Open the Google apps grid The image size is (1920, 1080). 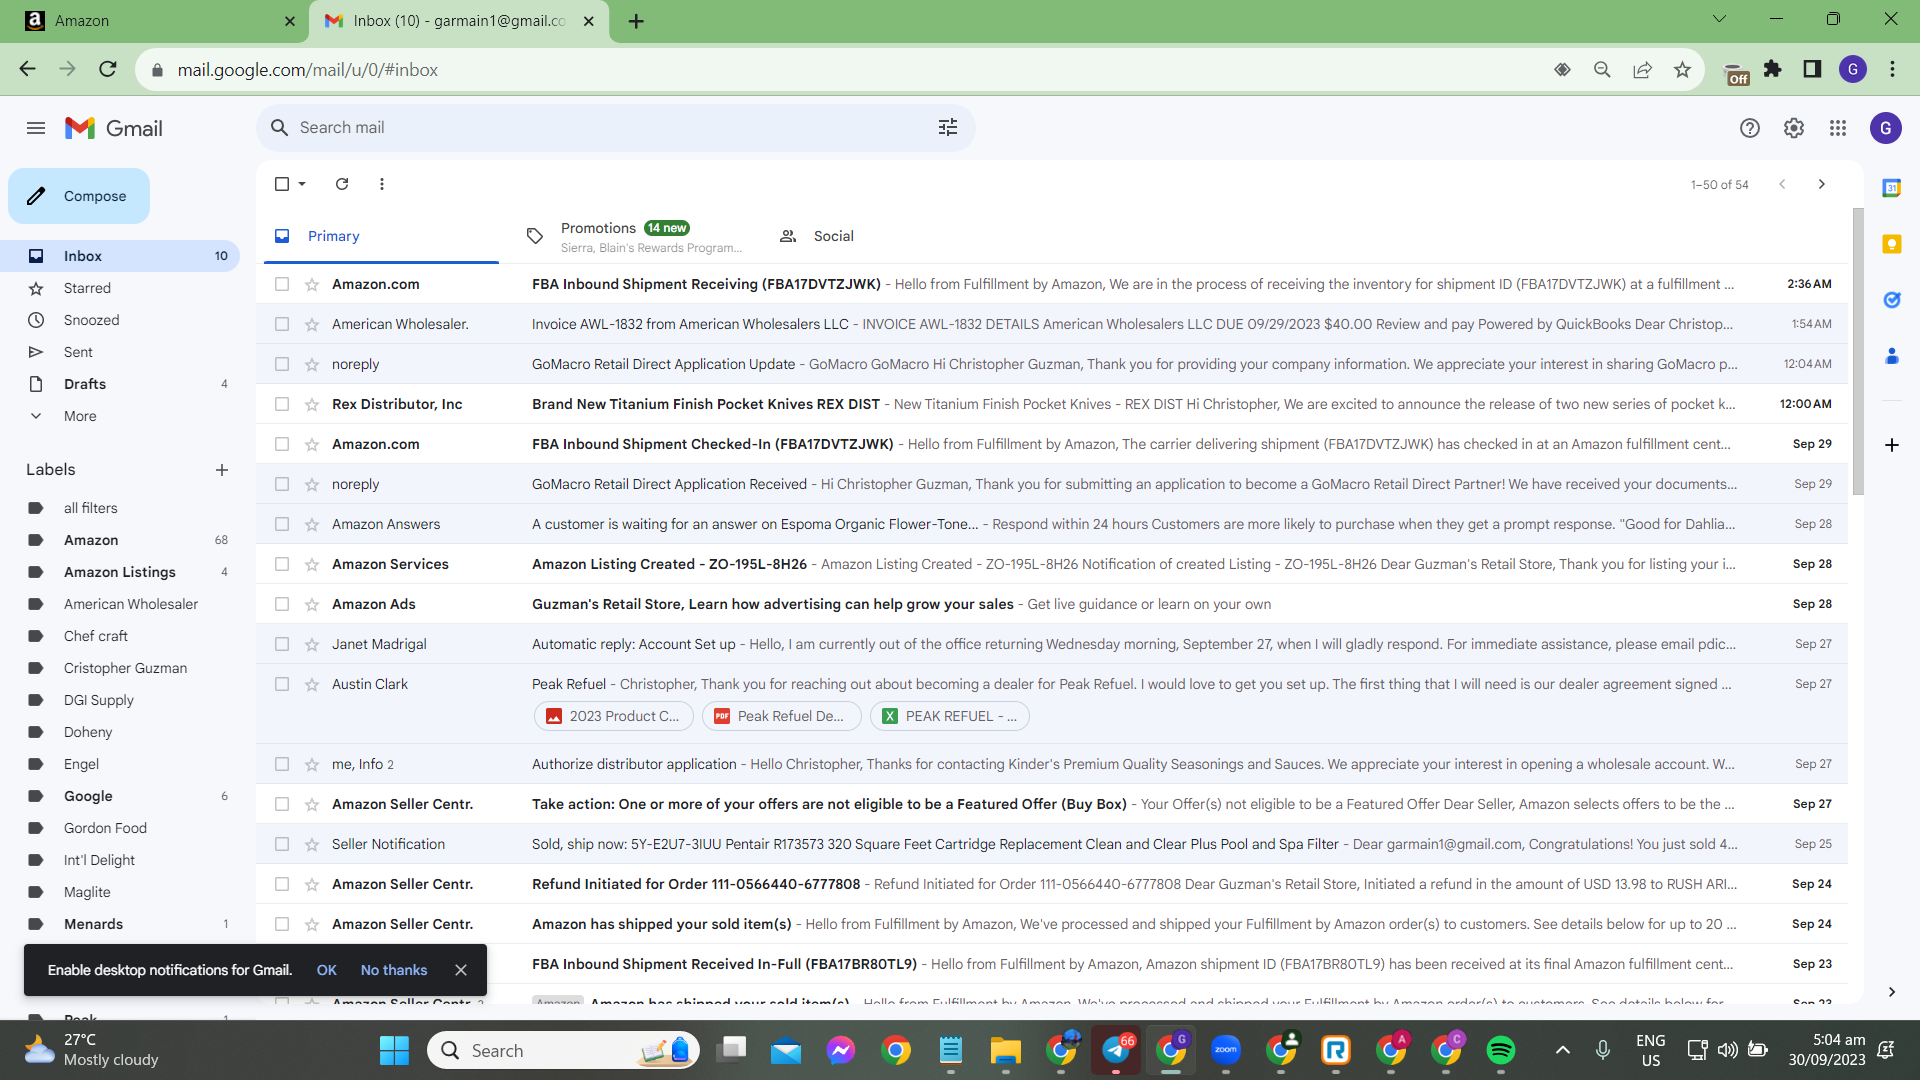pyautogui.click(x=1838, y=128)
